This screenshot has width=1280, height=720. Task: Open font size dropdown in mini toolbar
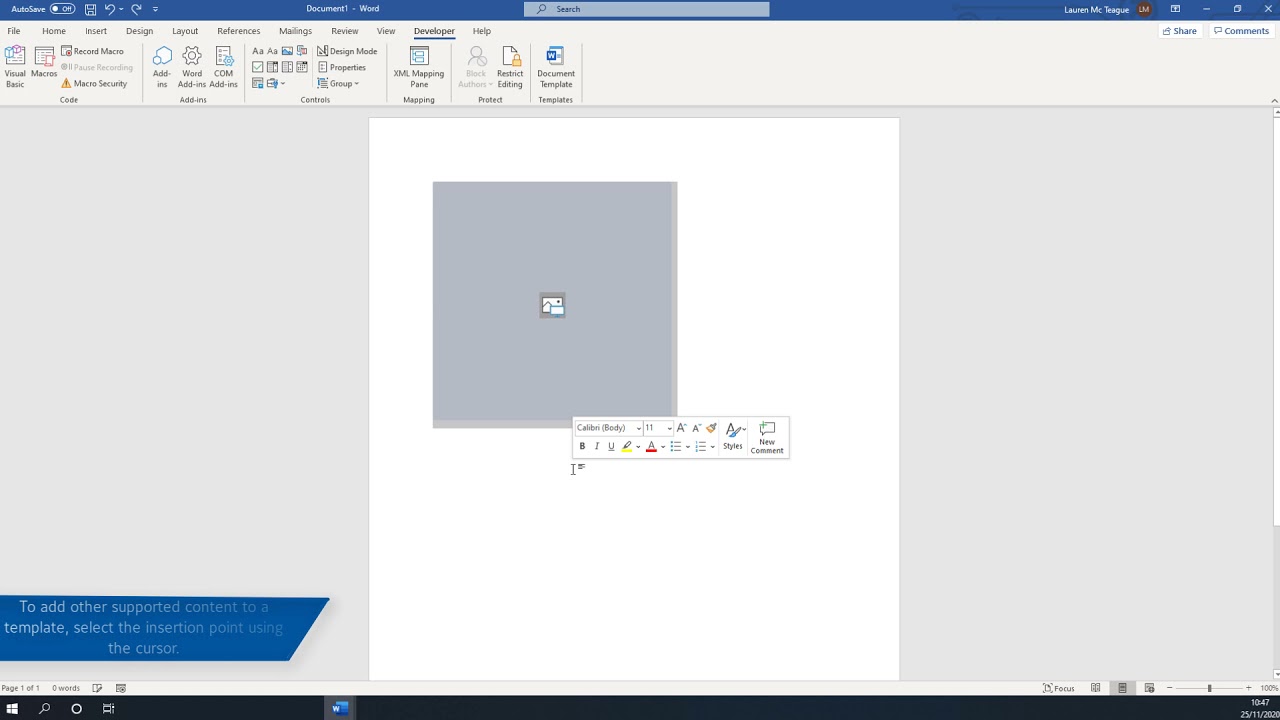[669, 428]
